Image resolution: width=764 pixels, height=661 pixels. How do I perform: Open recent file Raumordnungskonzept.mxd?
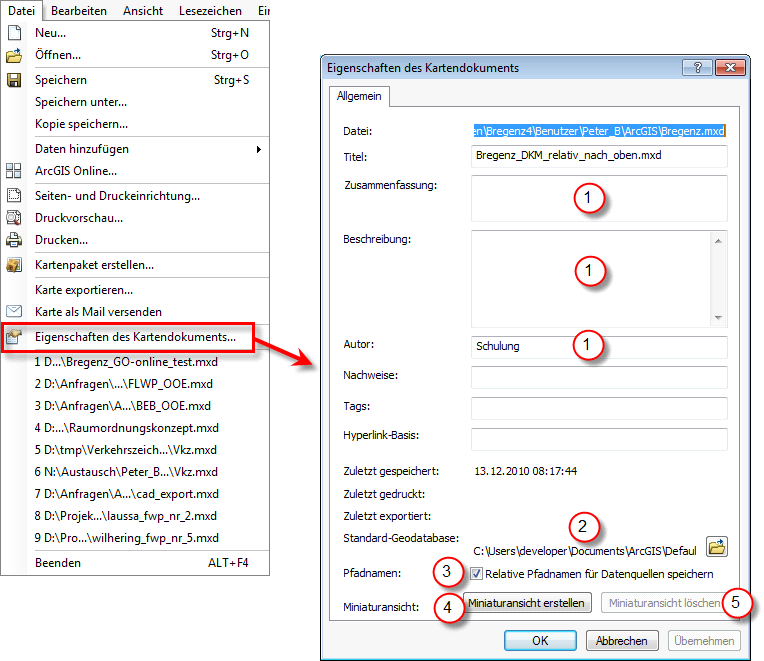coord(125,428)
